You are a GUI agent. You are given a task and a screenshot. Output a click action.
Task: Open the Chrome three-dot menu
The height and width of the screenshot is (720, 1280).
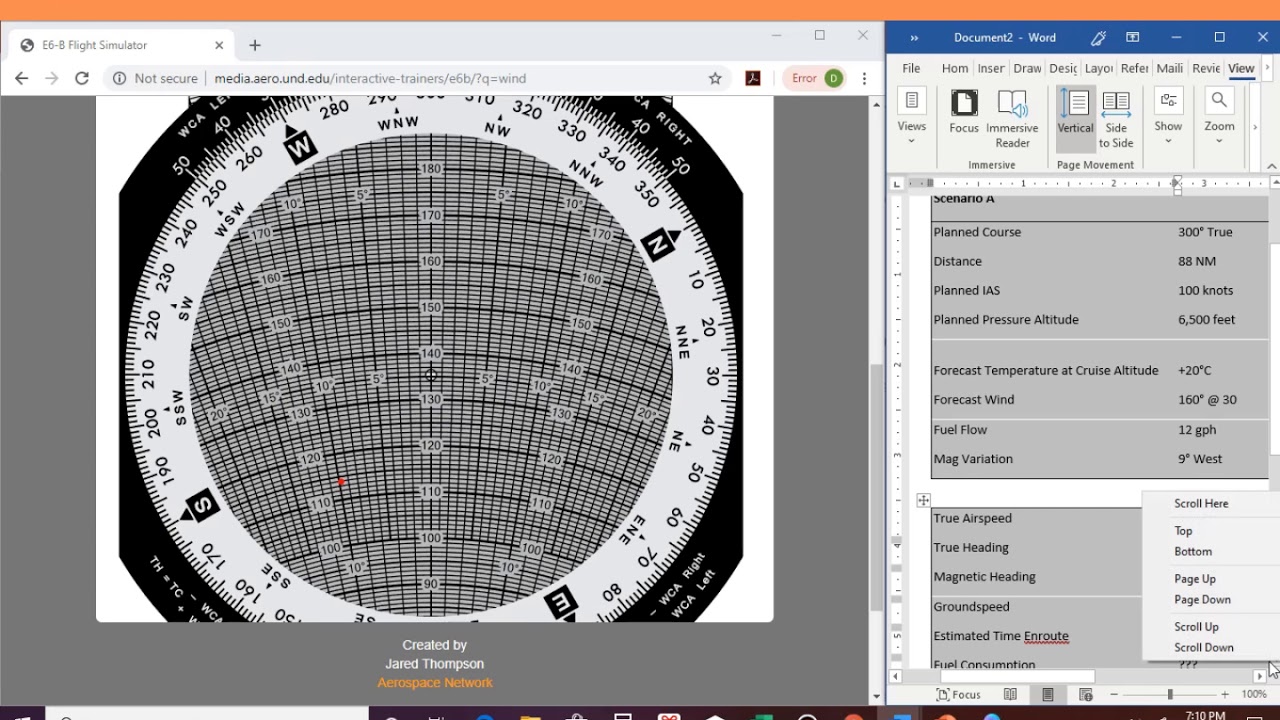[x=865, y=78]
